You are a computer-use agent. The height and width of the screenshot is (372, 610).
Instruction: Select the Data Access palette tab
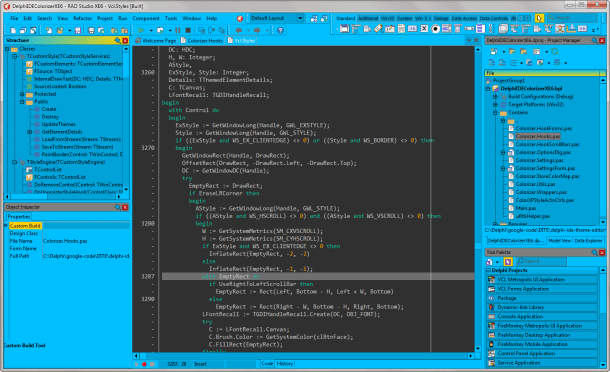tap(464, 18)
